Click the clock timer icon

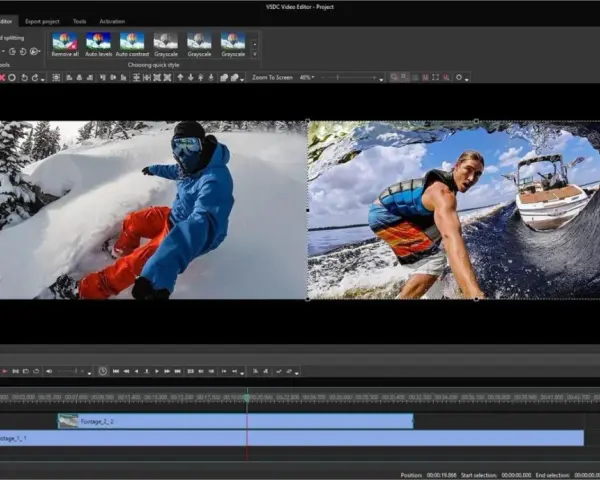[x=103, y=371]
